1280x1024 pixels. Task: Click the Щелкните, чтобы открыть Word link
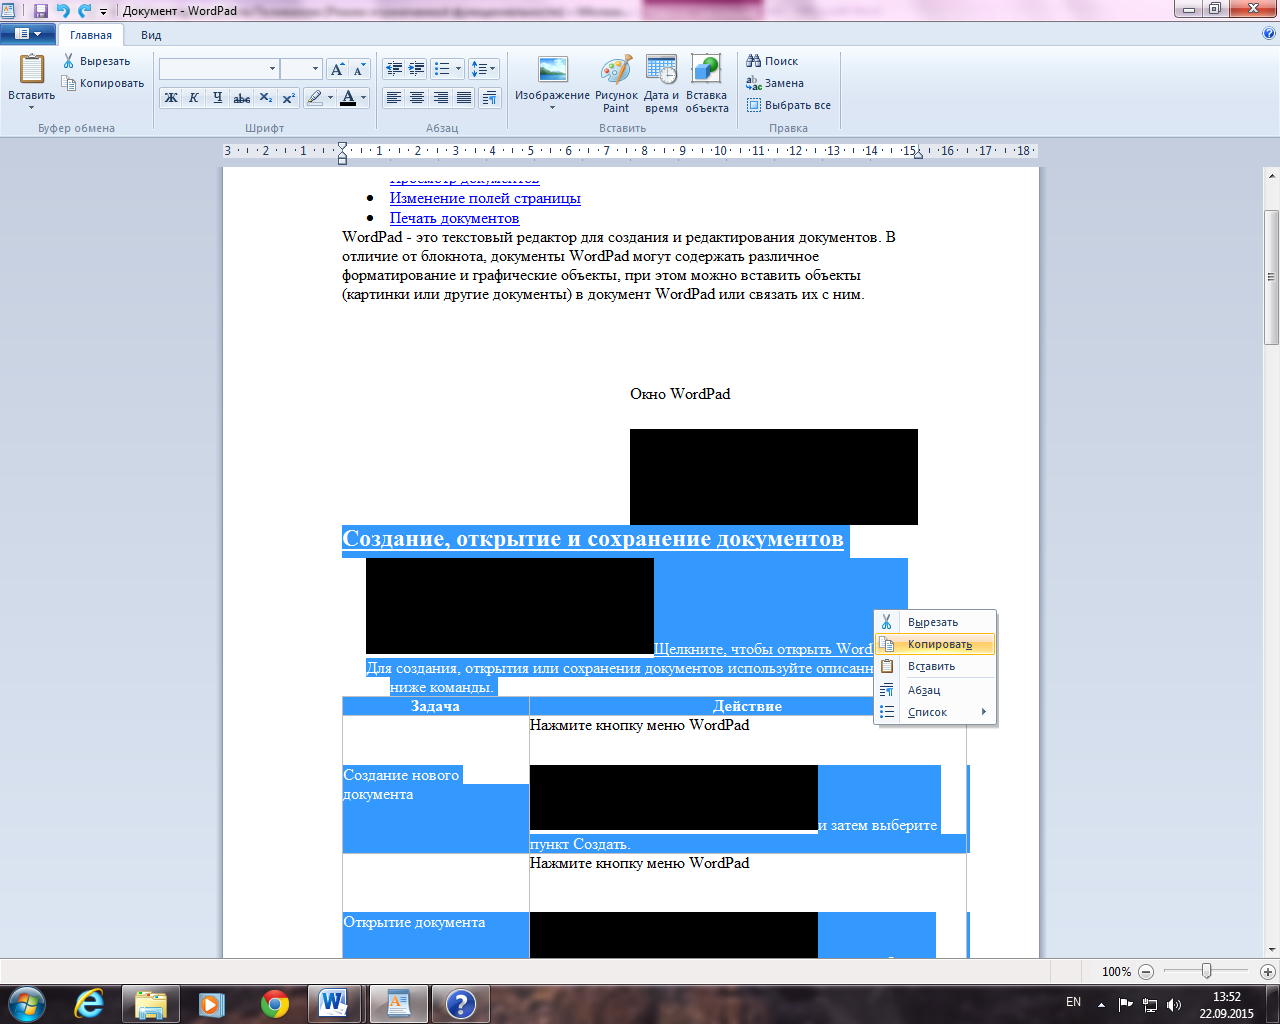[x=763, y=649]
